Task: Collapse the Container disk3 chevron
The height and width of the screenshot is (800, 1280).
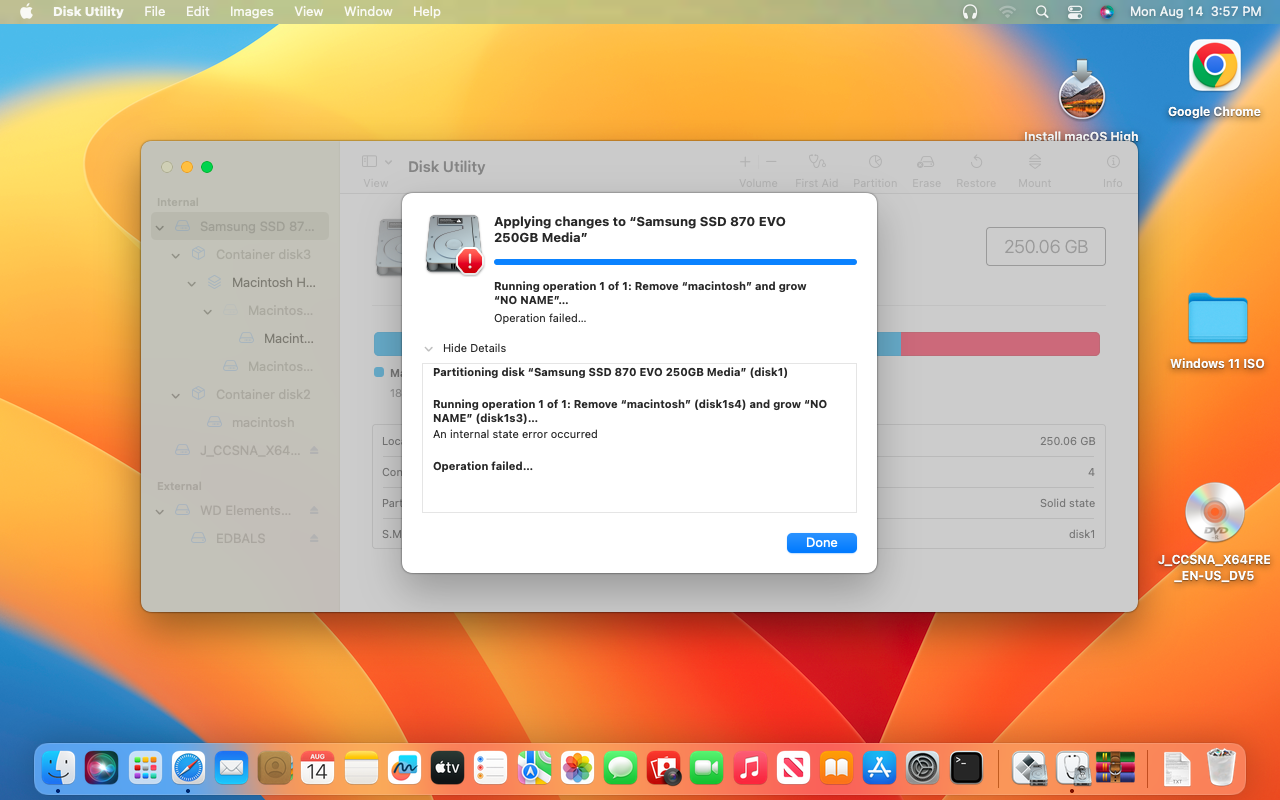Action: click(176, 255)
